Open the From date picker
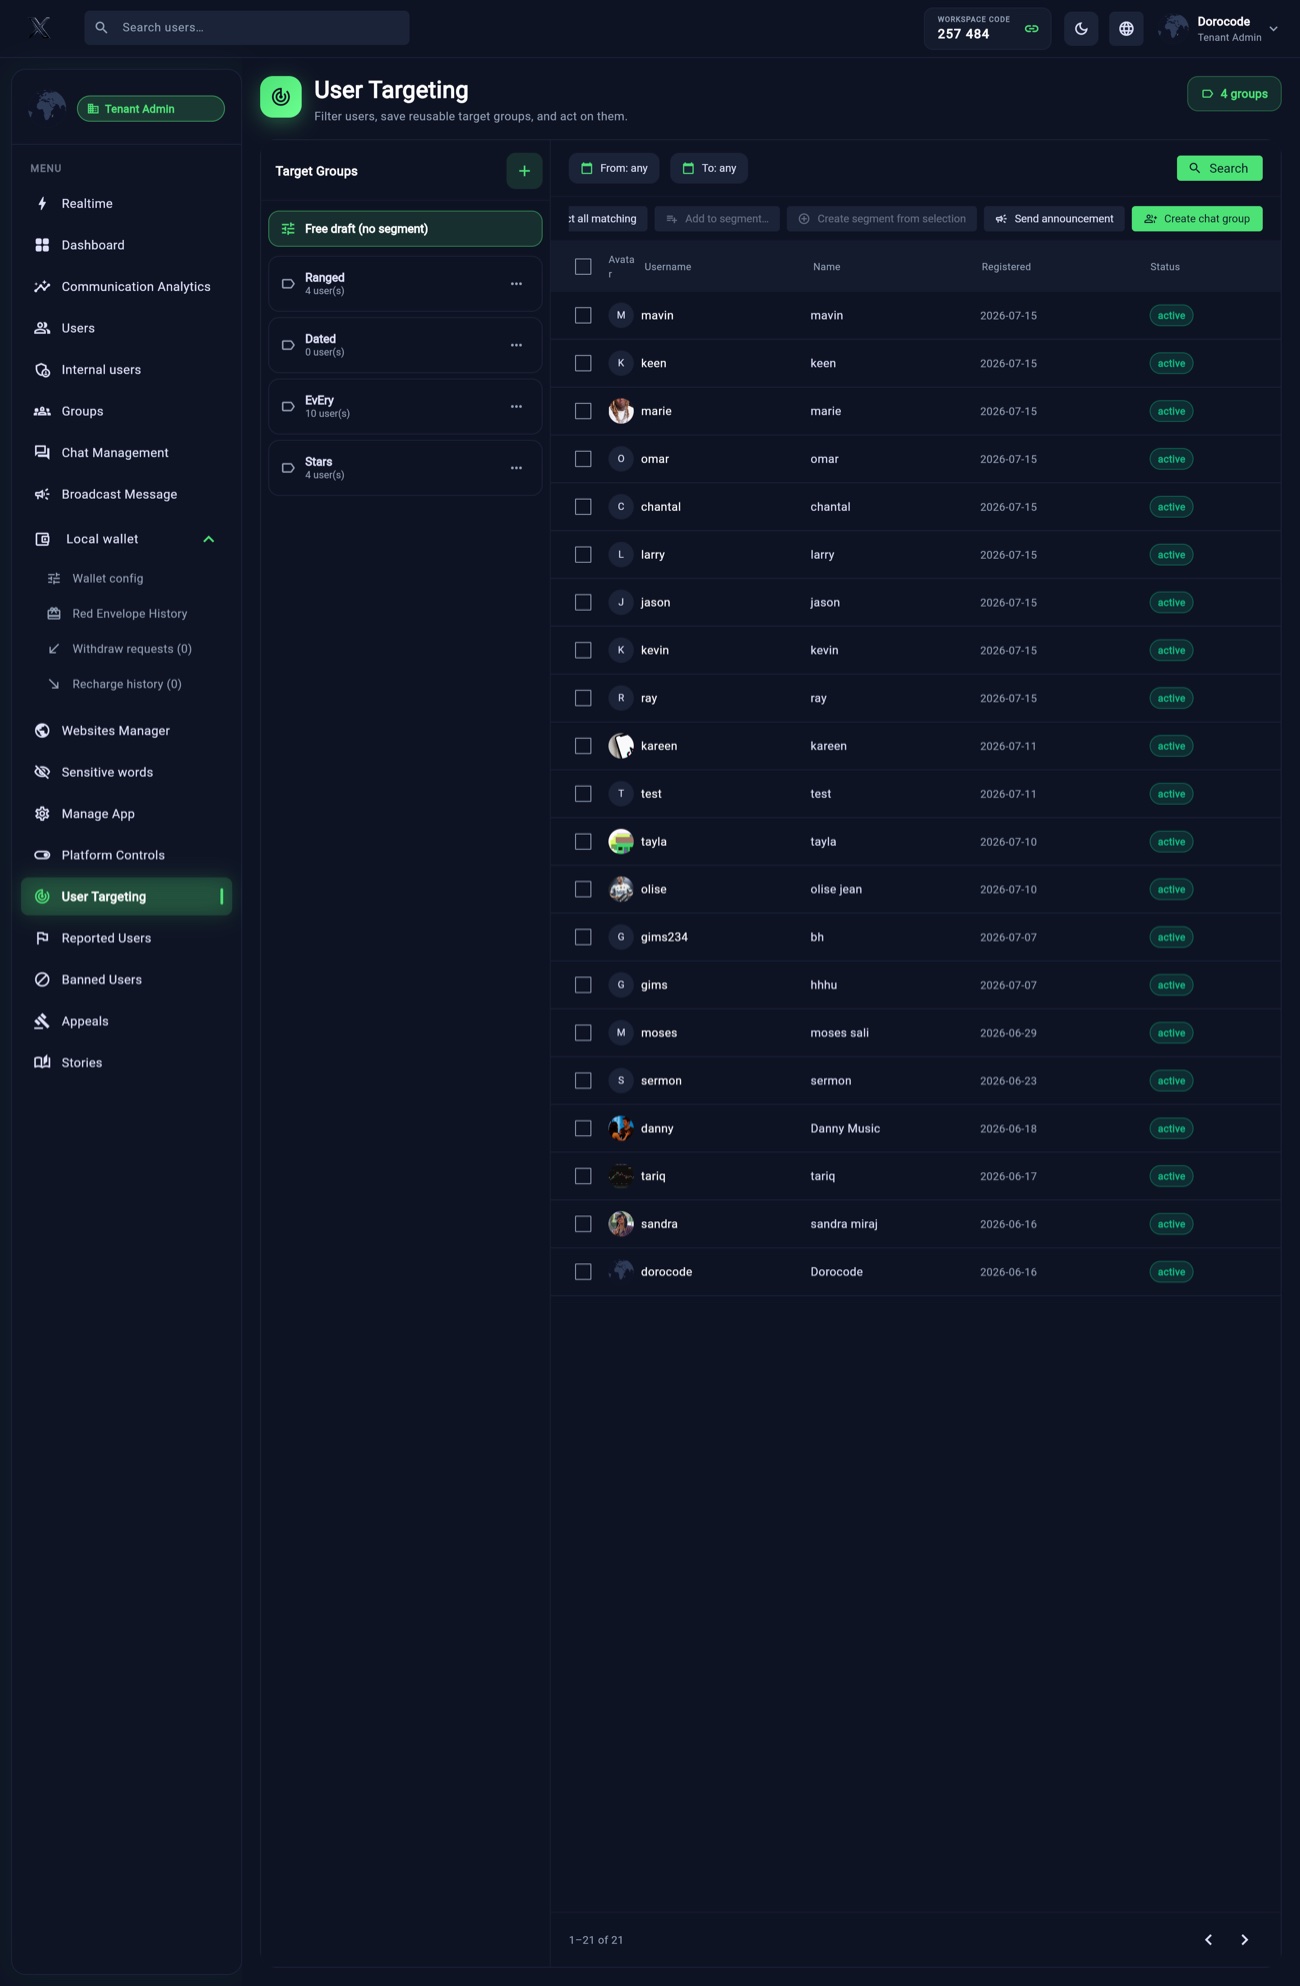This screenshot has width=1300, height=1986. coord(614,168)
